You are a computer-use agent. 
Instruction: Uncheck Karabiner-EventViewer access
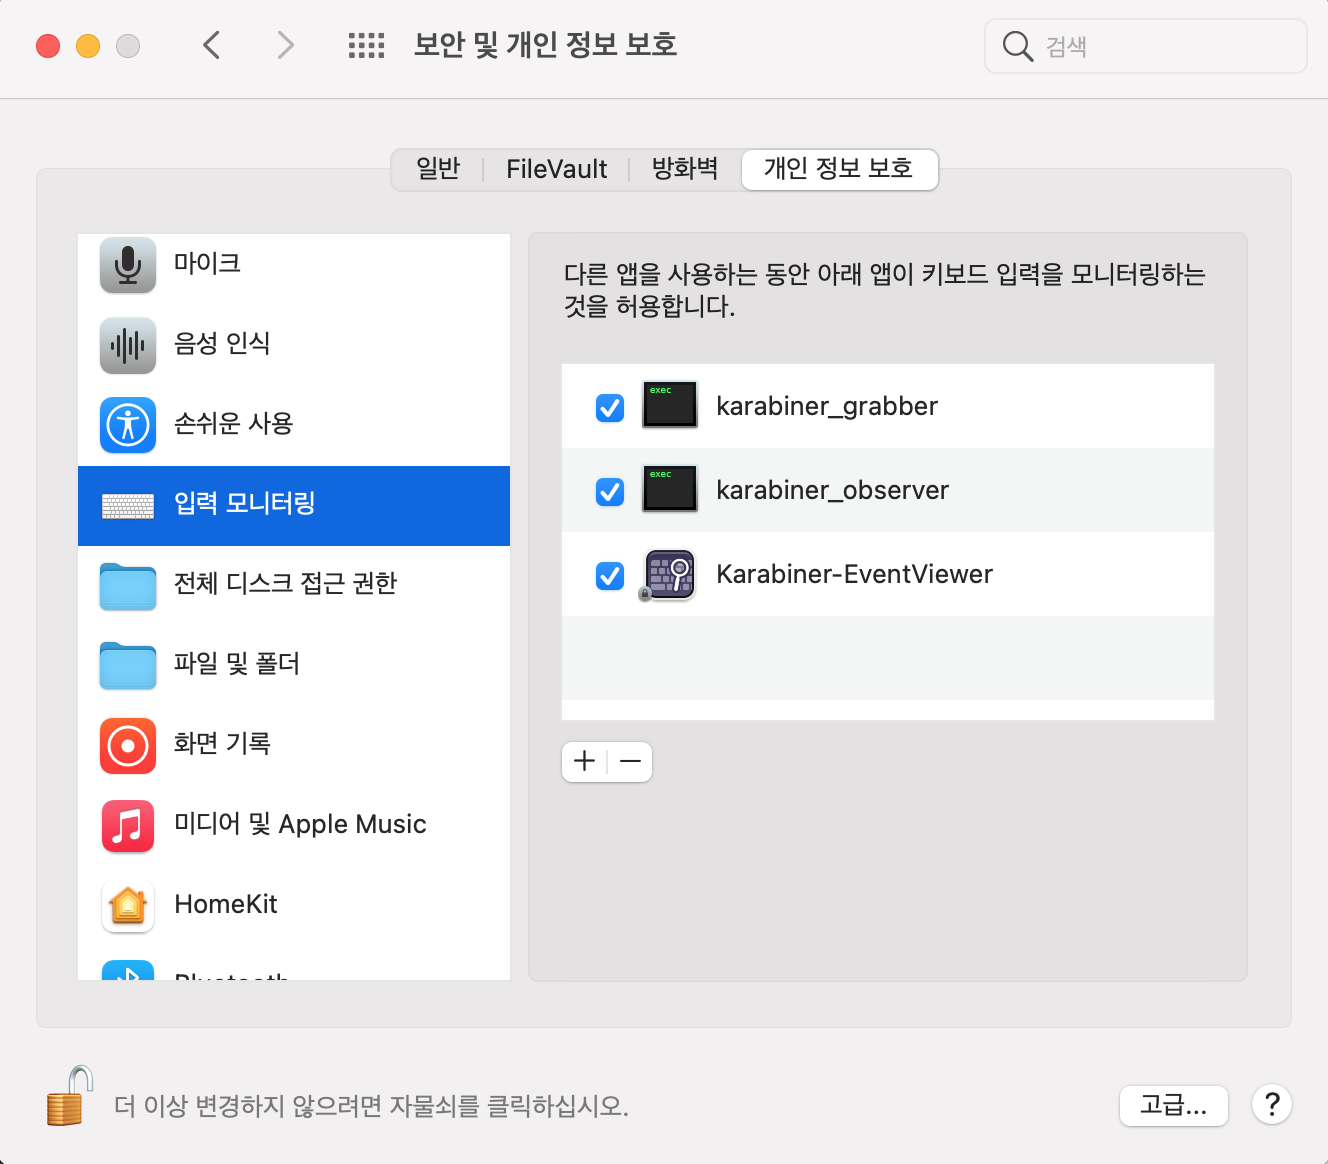(609, 575)
